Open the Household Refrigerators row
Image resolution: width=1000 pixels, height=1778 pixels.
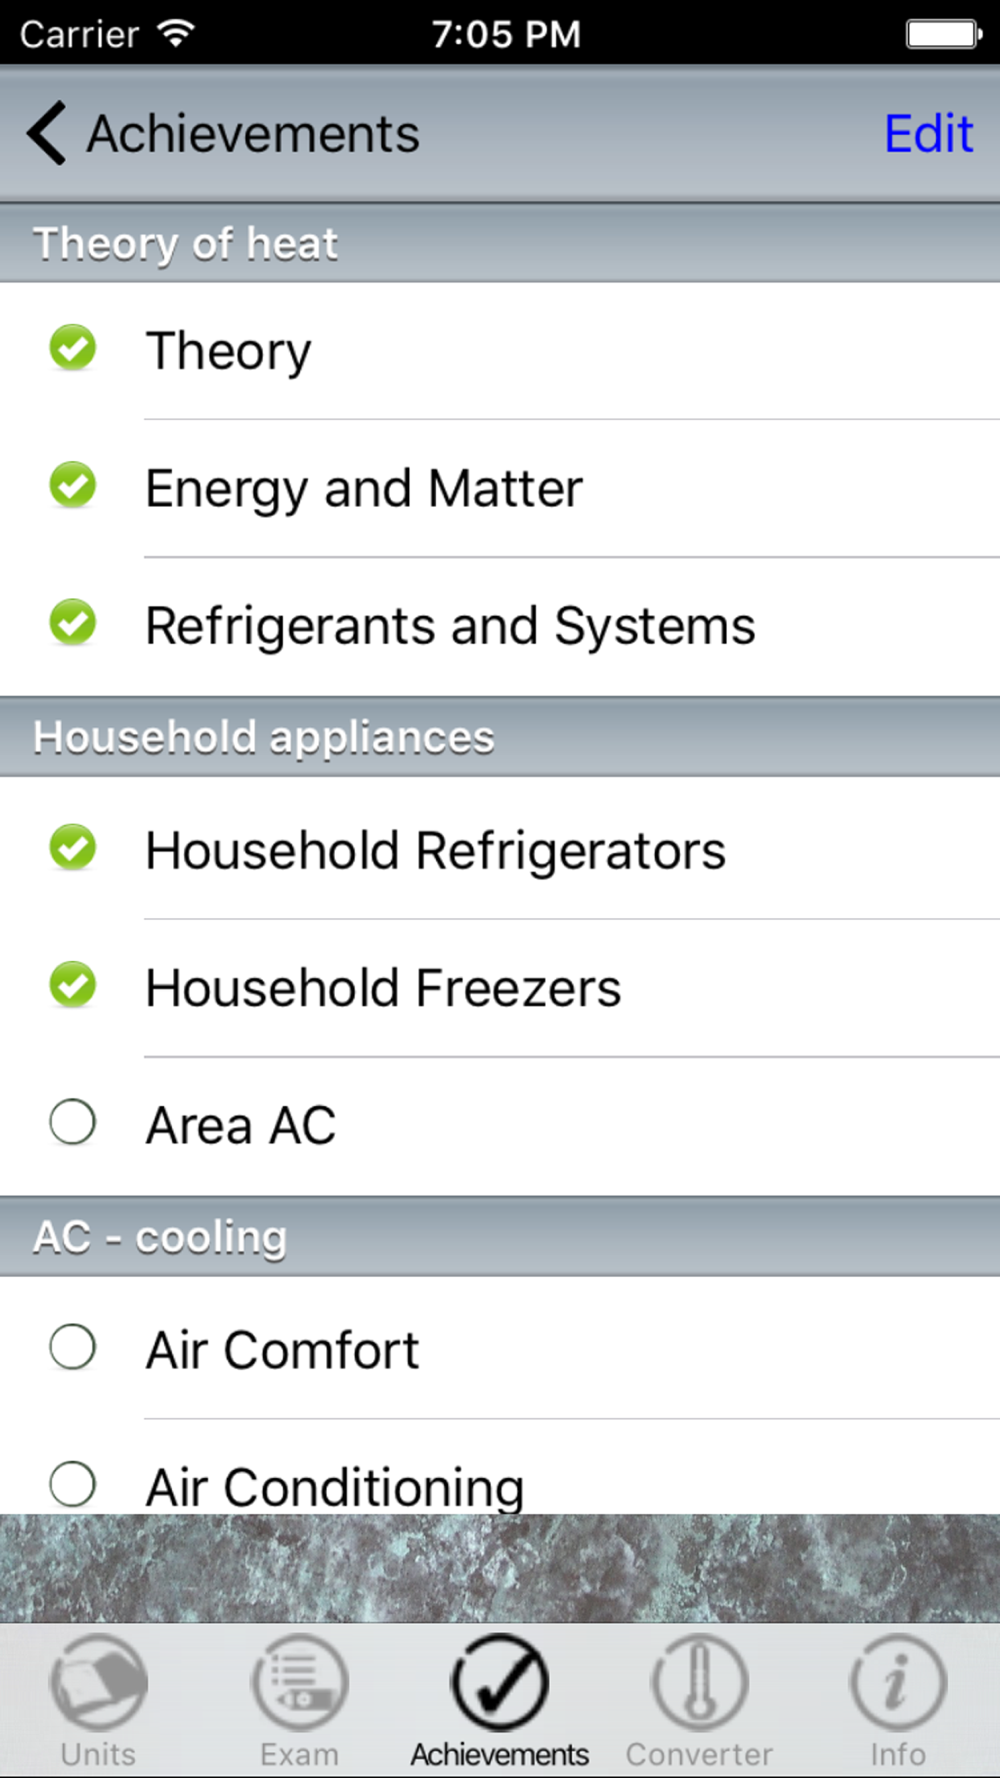click(x=500, y=849)
